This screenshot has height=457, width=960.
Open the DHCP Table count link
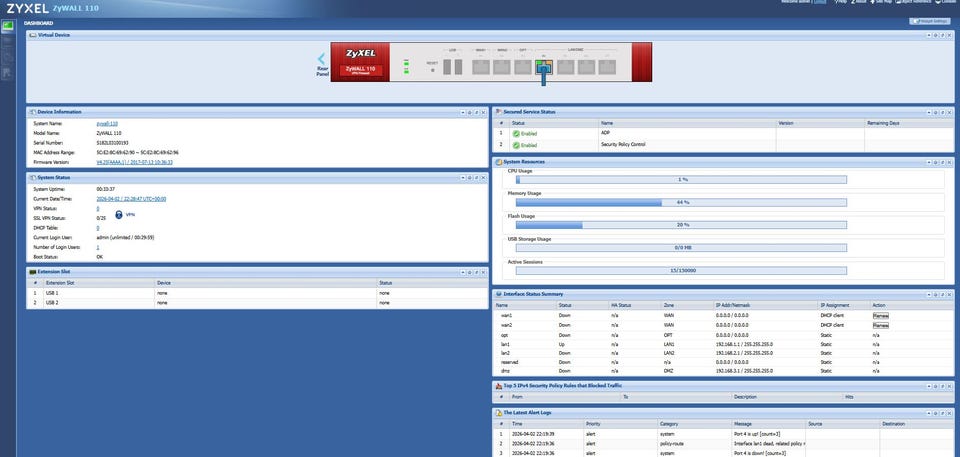(x=98, y=228)
